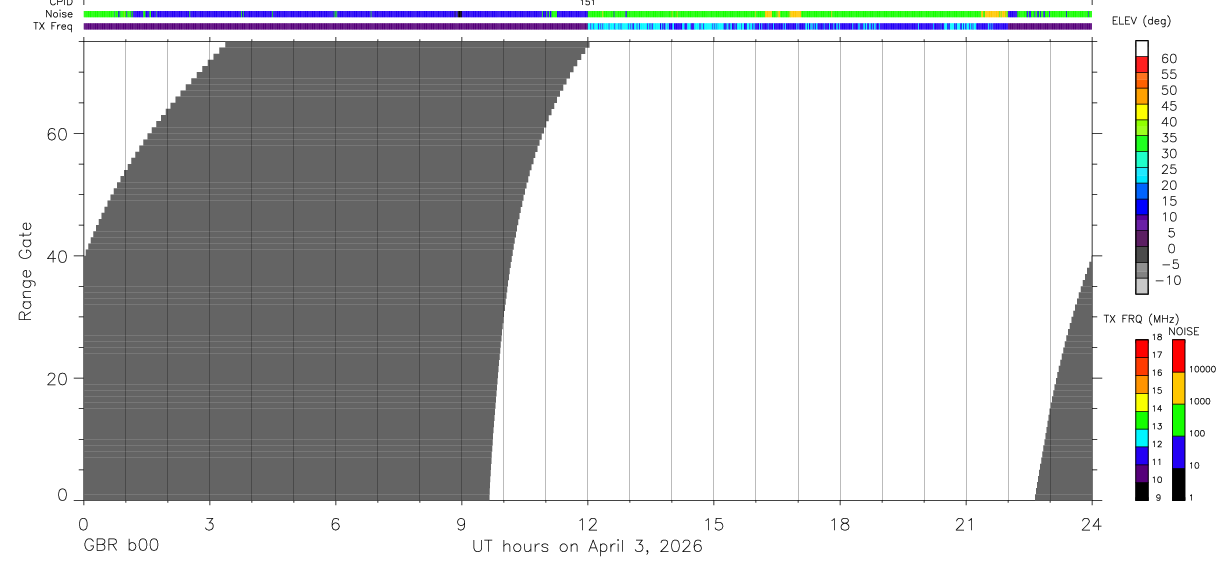Click the yellow swatch in the ELEV color bar
Viewport: 1228px width, 567px height.
[1141, 113]
